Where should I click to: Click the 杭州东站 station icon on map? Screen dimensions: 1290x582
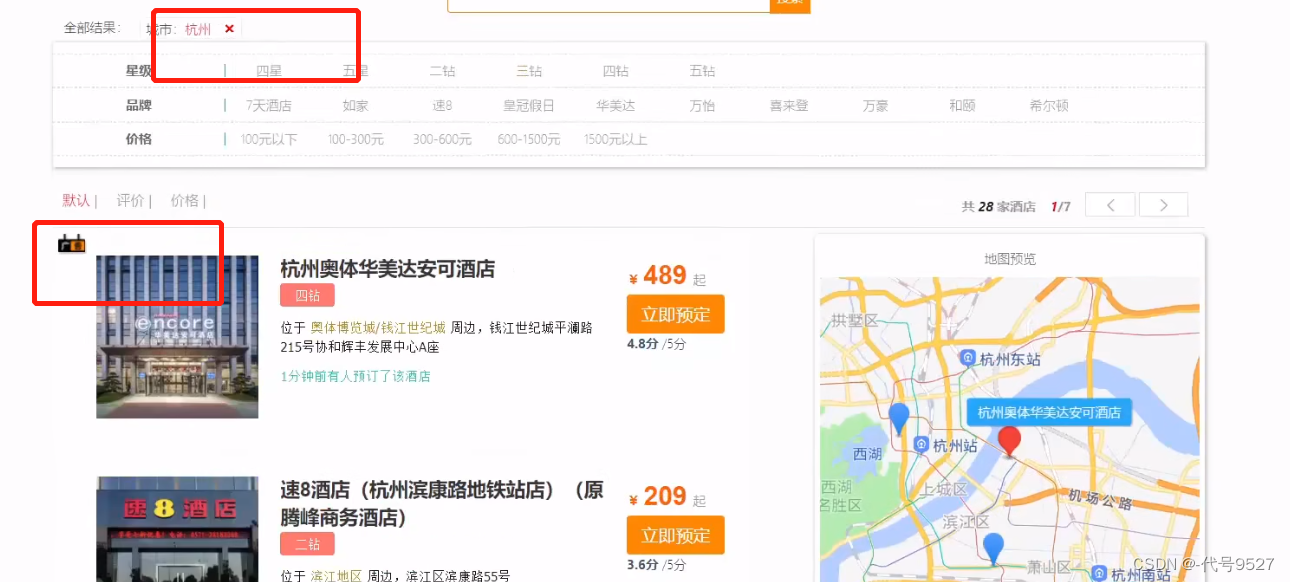tap(967, 358)
